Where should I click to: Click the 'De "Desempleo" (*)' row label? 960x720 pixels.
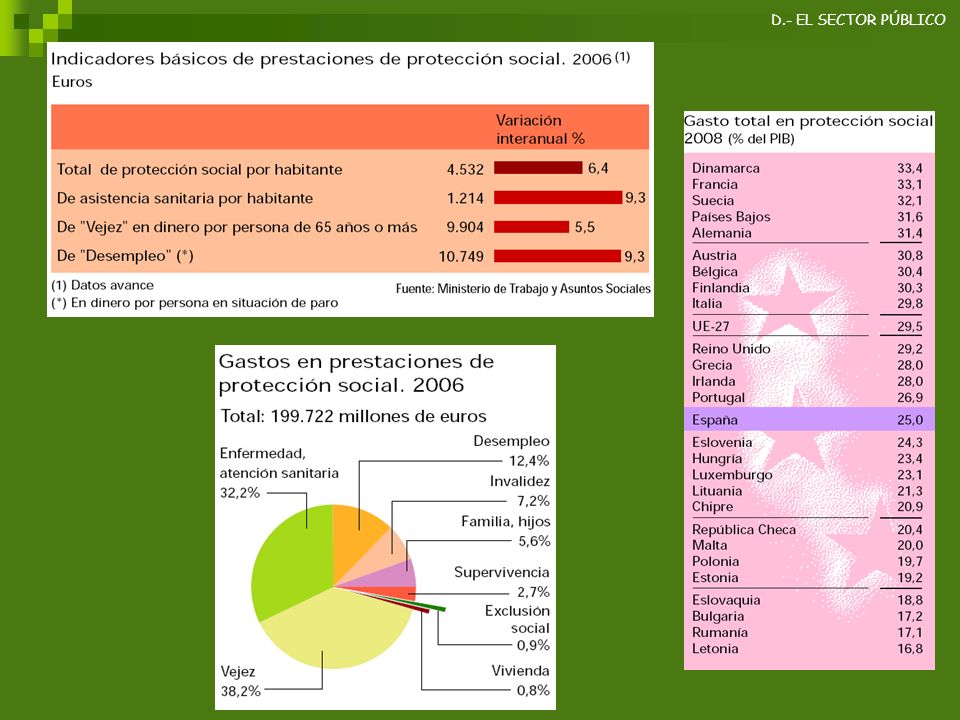click(x=125, y=256)
